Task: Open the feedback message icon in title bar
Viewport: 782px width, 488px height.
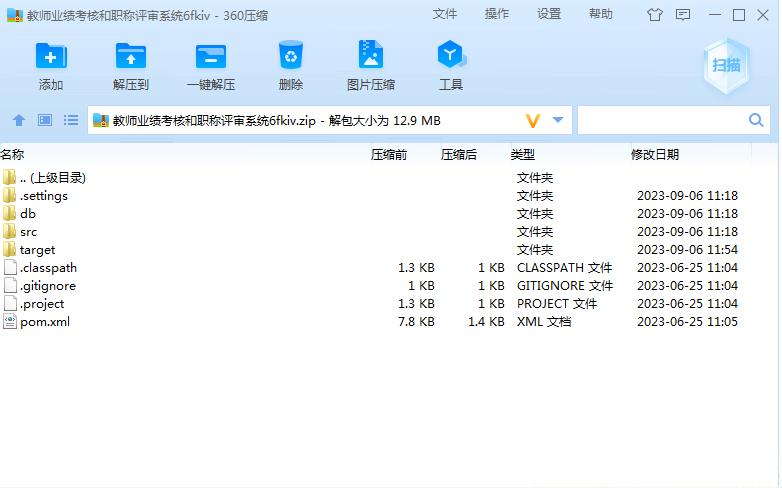Action: coord(683,15)
